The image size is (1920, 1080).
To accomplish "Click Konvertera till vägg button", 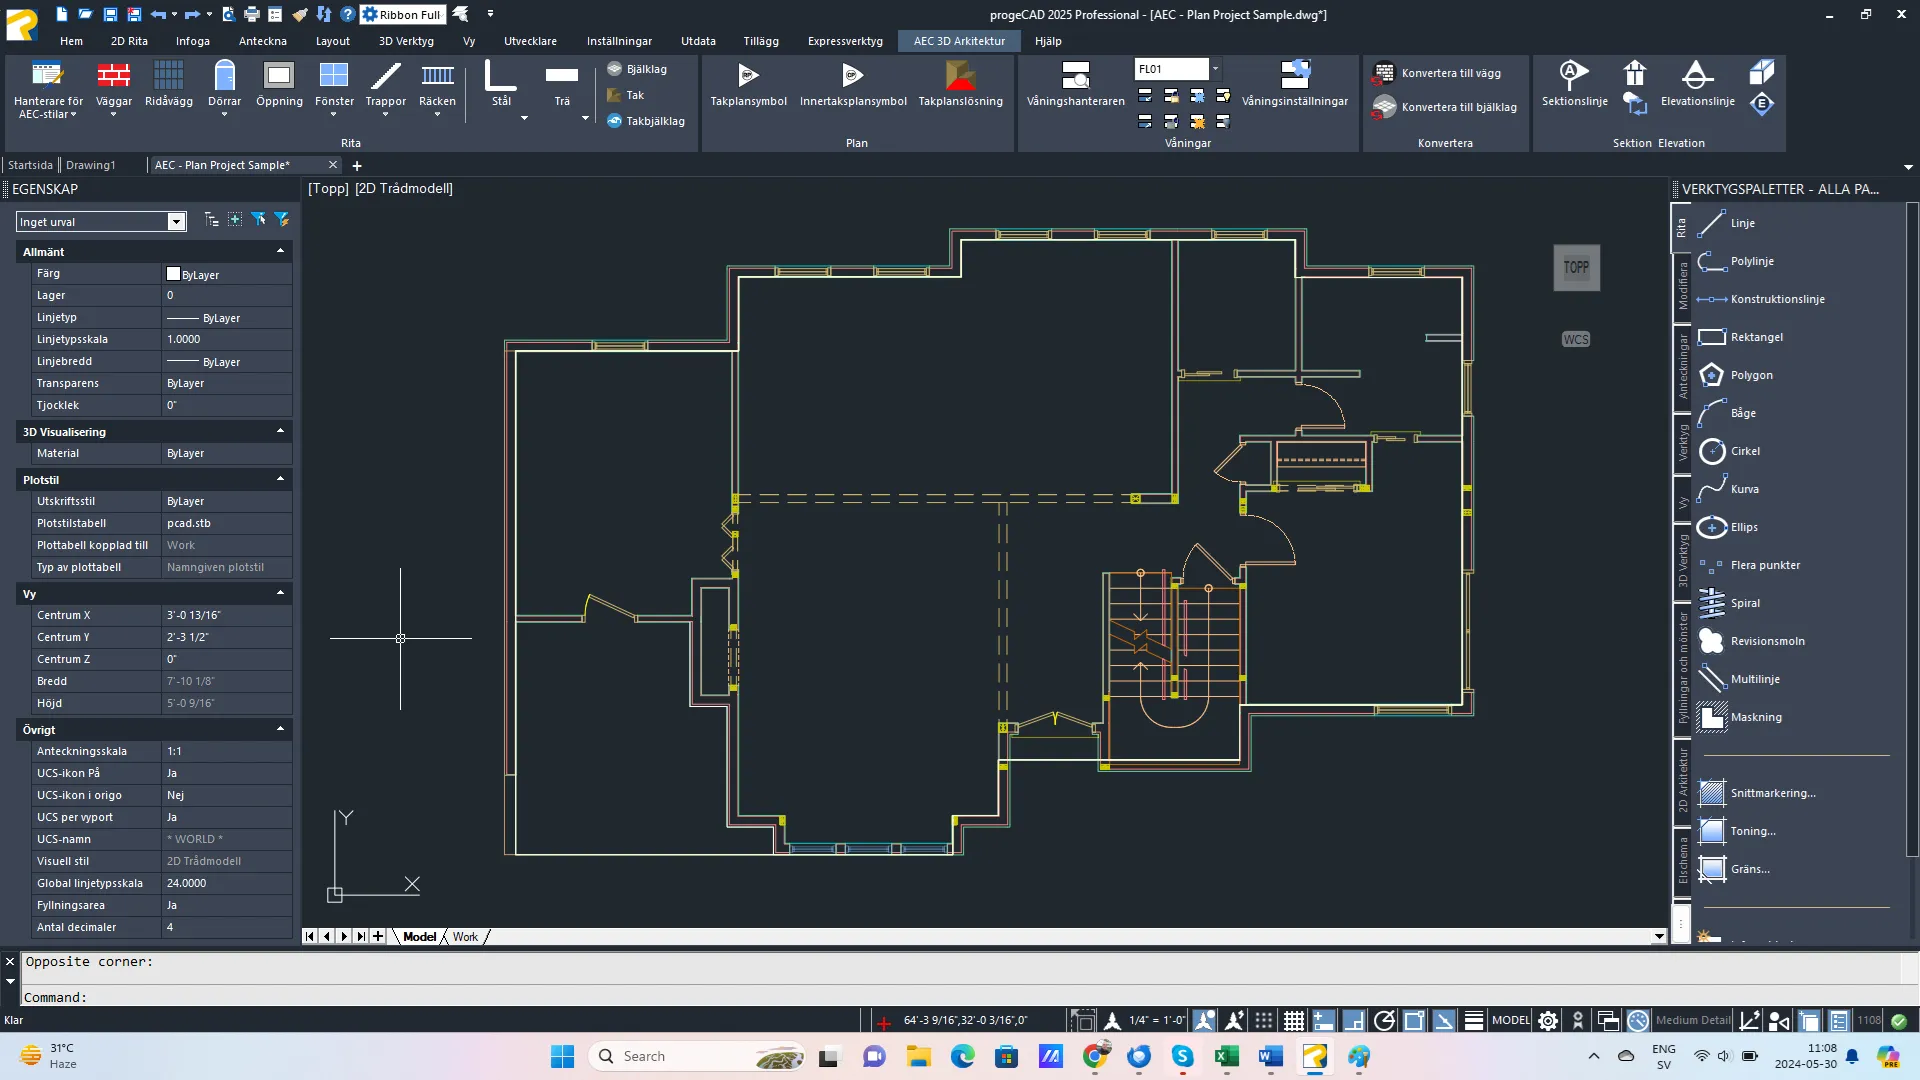I will pos(1450,73).
